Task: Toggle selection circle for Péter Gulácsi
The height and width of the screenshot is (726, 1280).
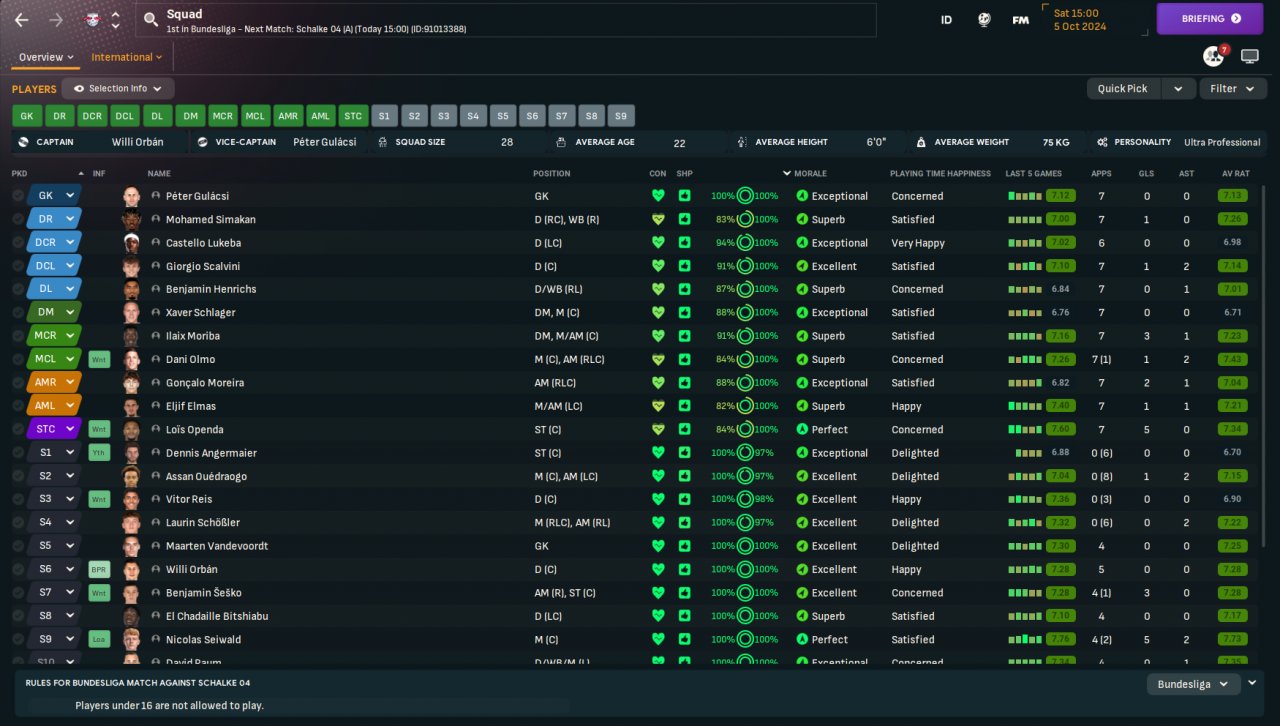Action: pyautogui.click(x=18, y=196)
